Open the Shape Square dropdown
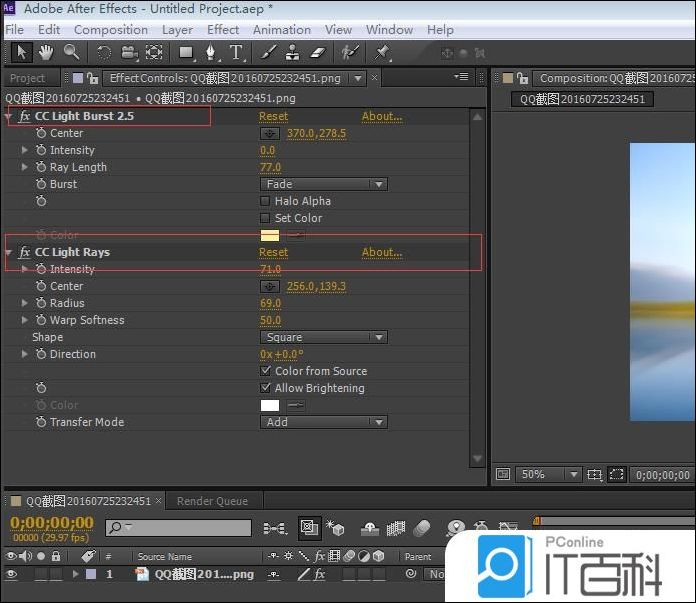Screen dimensions: 696x603 [323, 337]
